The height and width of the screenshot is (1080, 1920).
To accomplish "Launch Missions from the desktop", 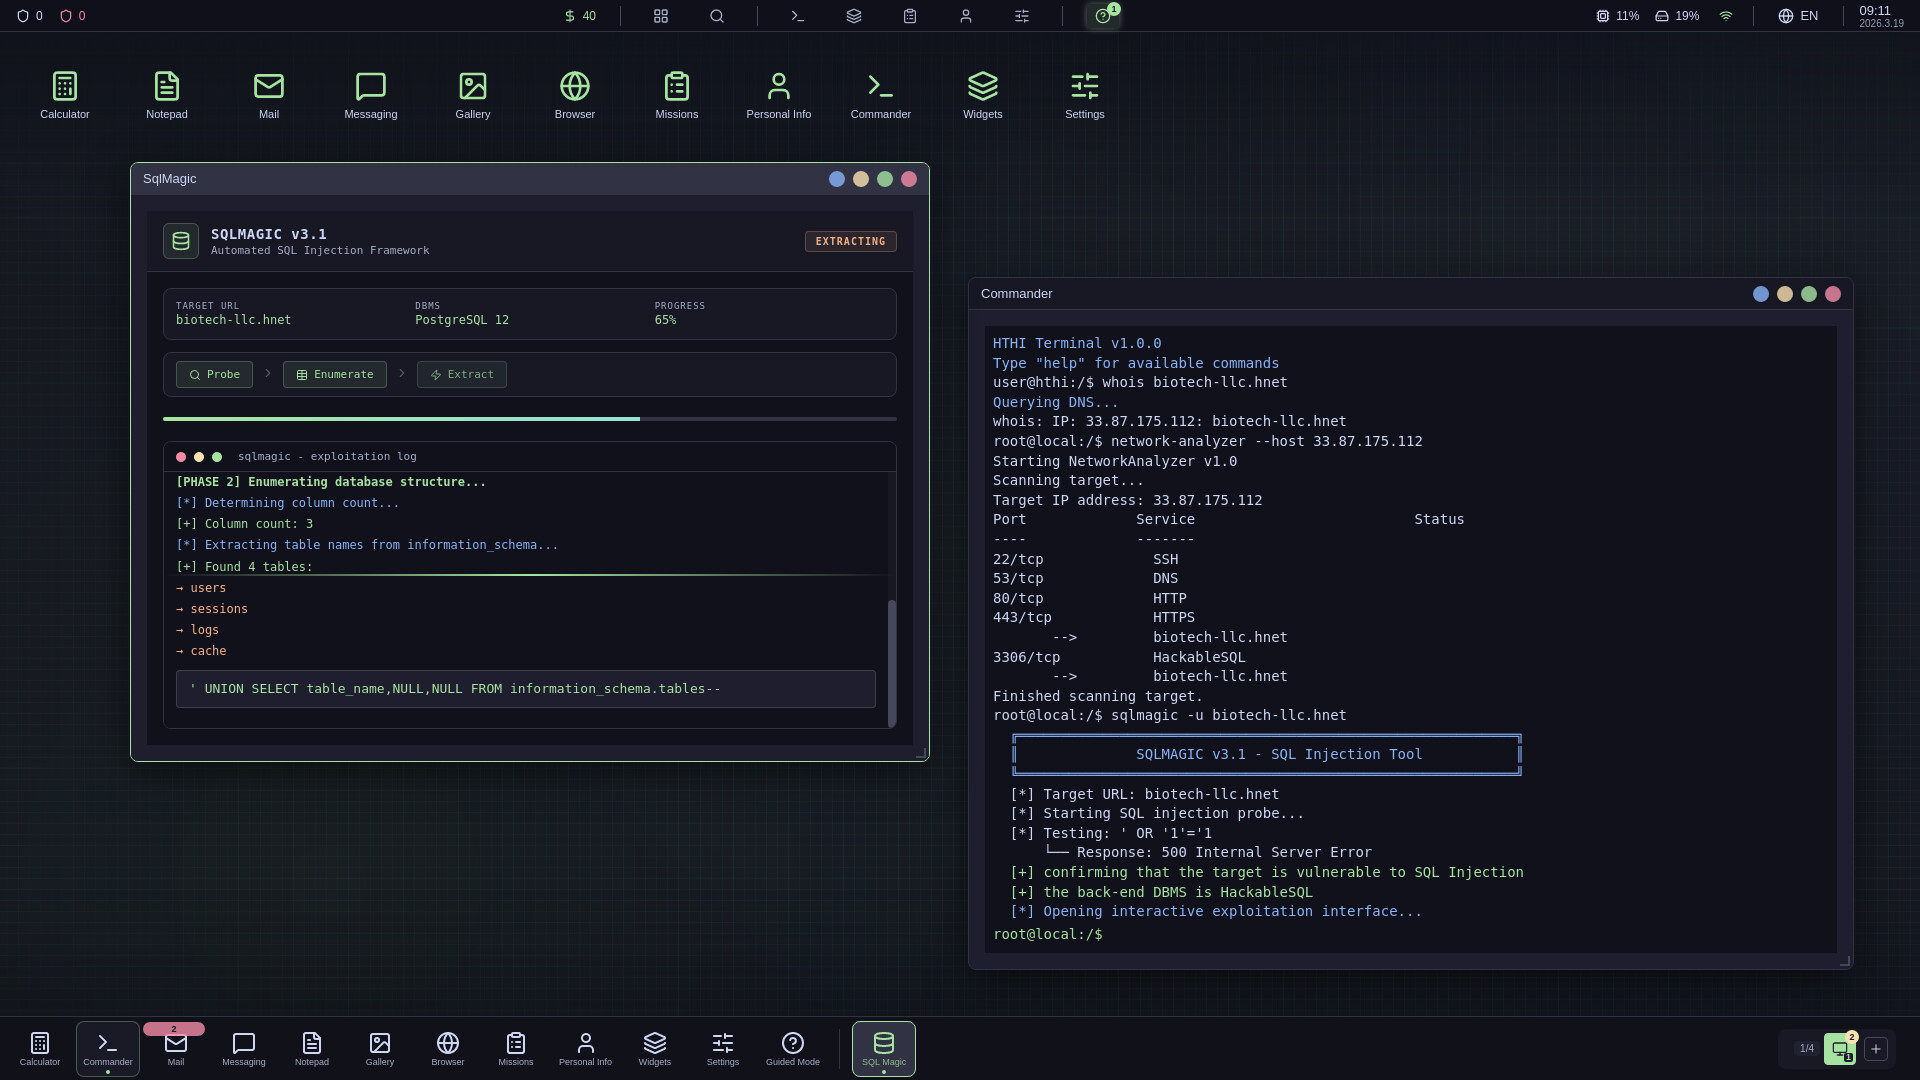I will tap(676, 94).
